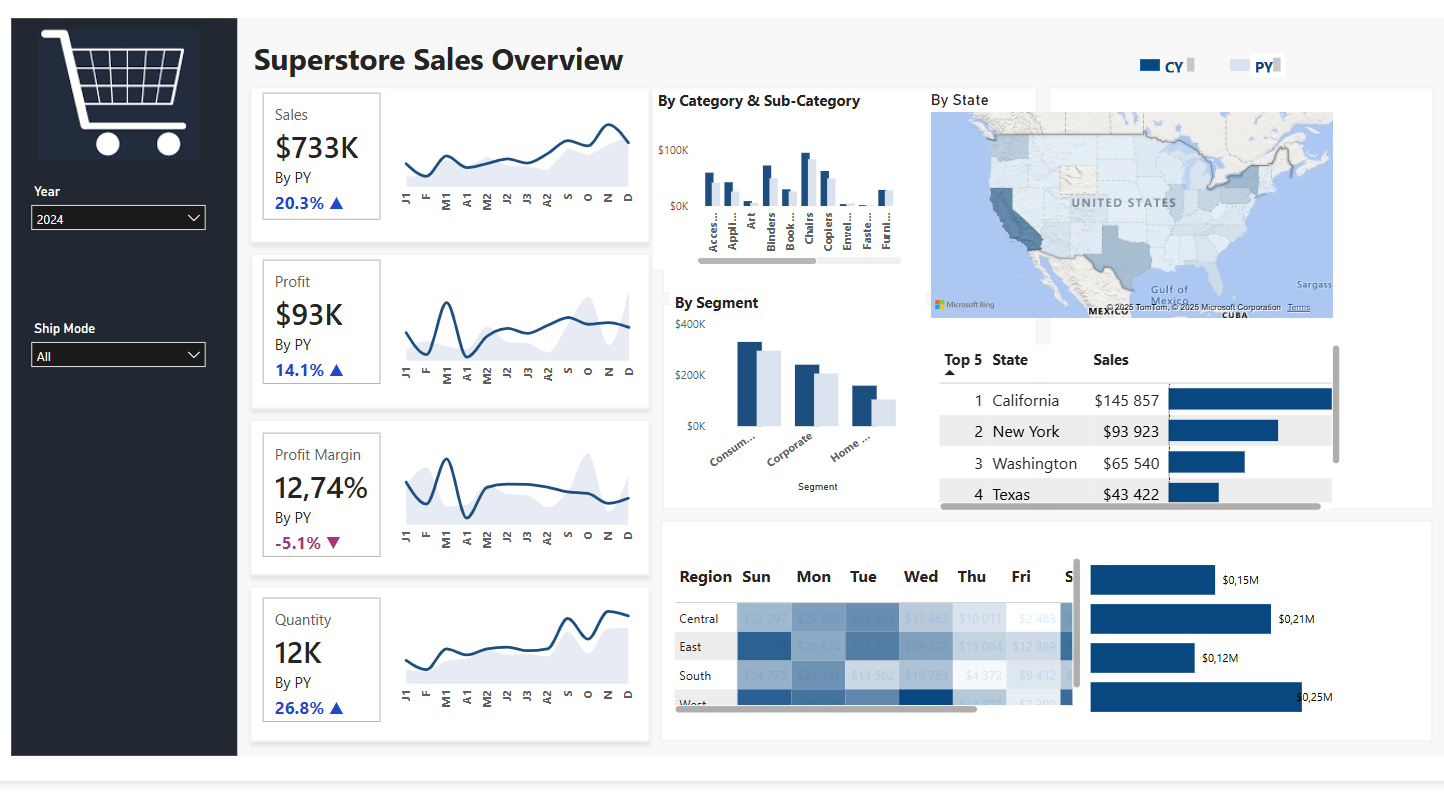Click the sort arrow under Top 5
1444x809 pixels.
949,373
